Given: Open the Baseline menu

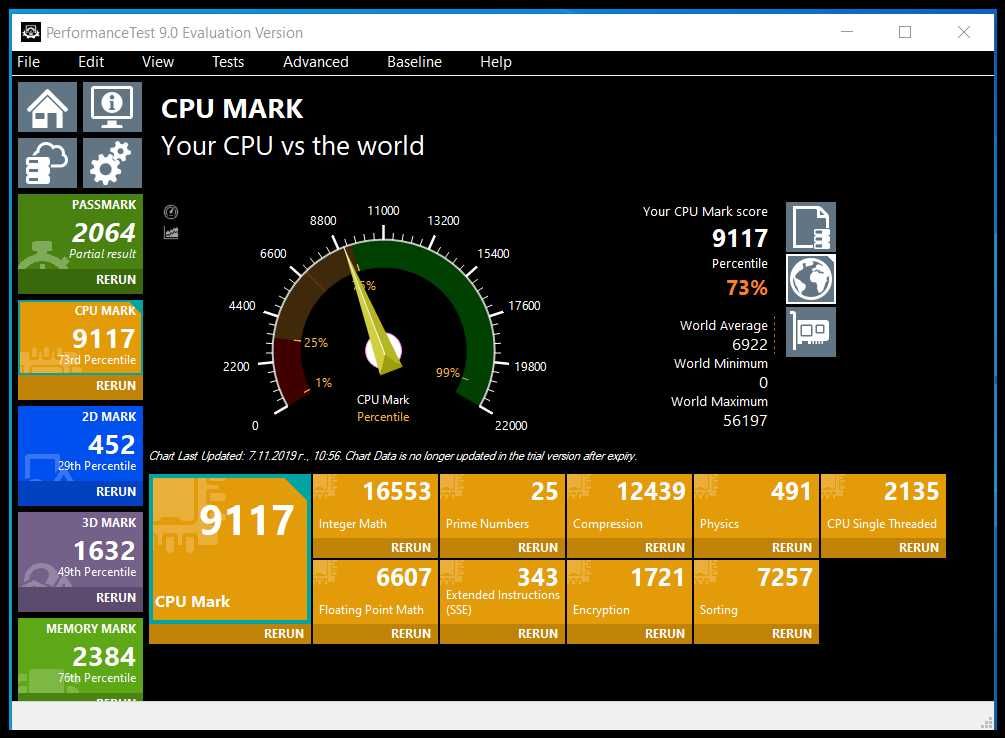Looking at the screenshot, I should coord(415,62).
